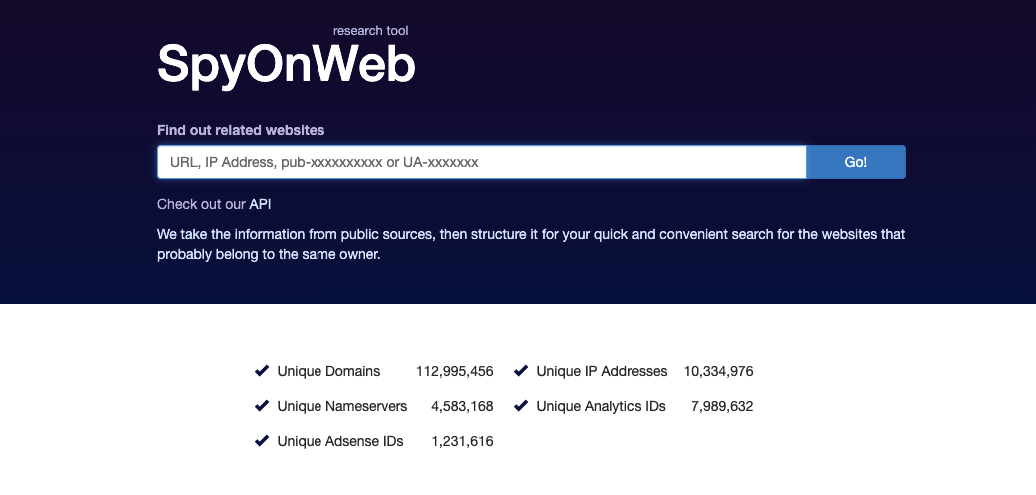Open the API link
This screenshot has height=495, width=1036.
tap(260, 204)
